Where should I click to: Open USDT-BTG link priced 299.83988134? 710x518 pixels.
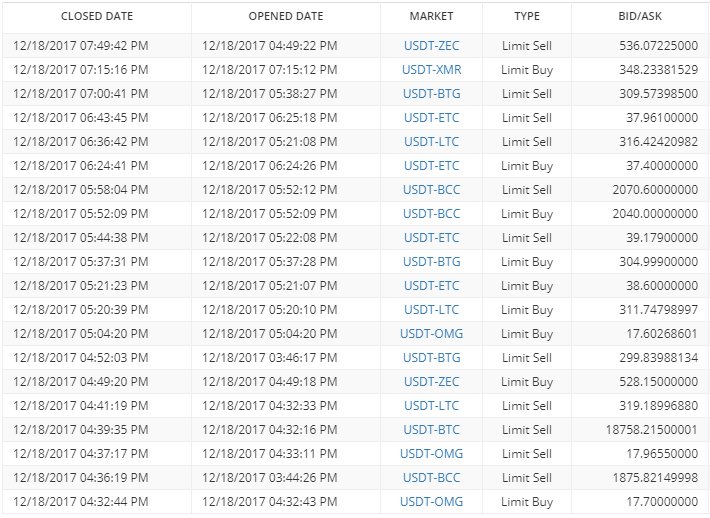click(432, 358)
